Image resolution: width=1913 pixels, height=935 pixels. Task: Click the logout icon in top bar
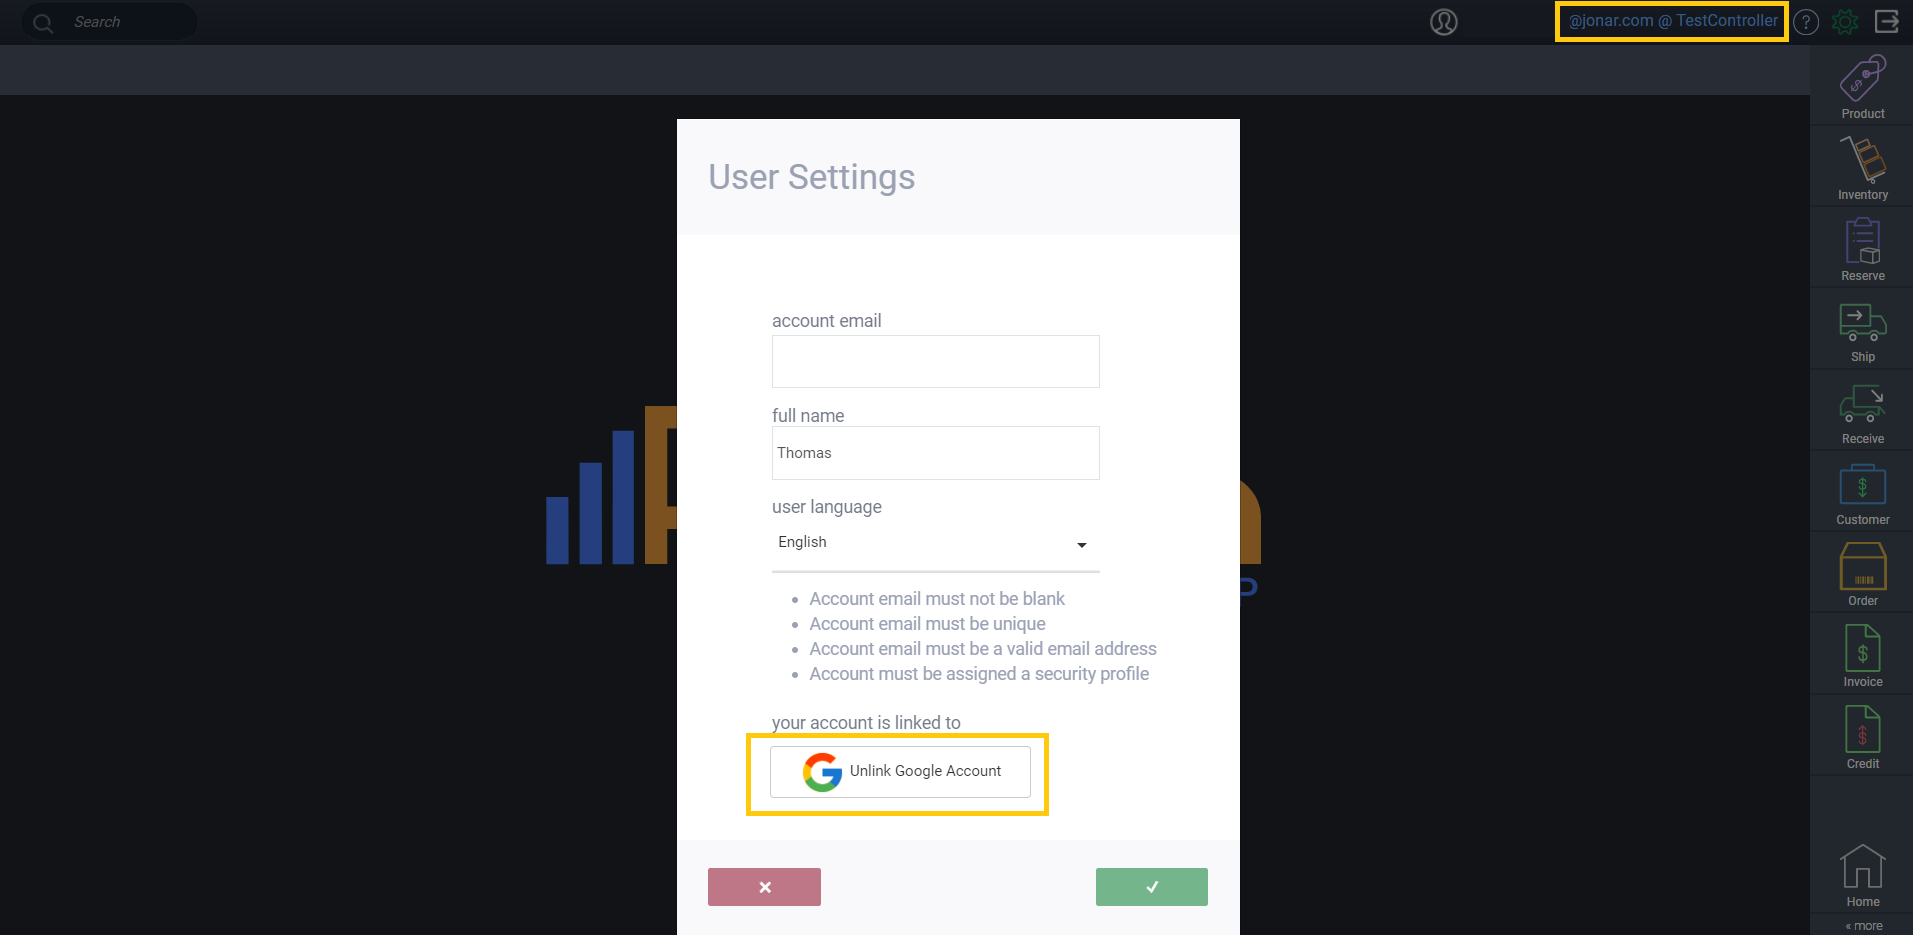(1887, 22)
